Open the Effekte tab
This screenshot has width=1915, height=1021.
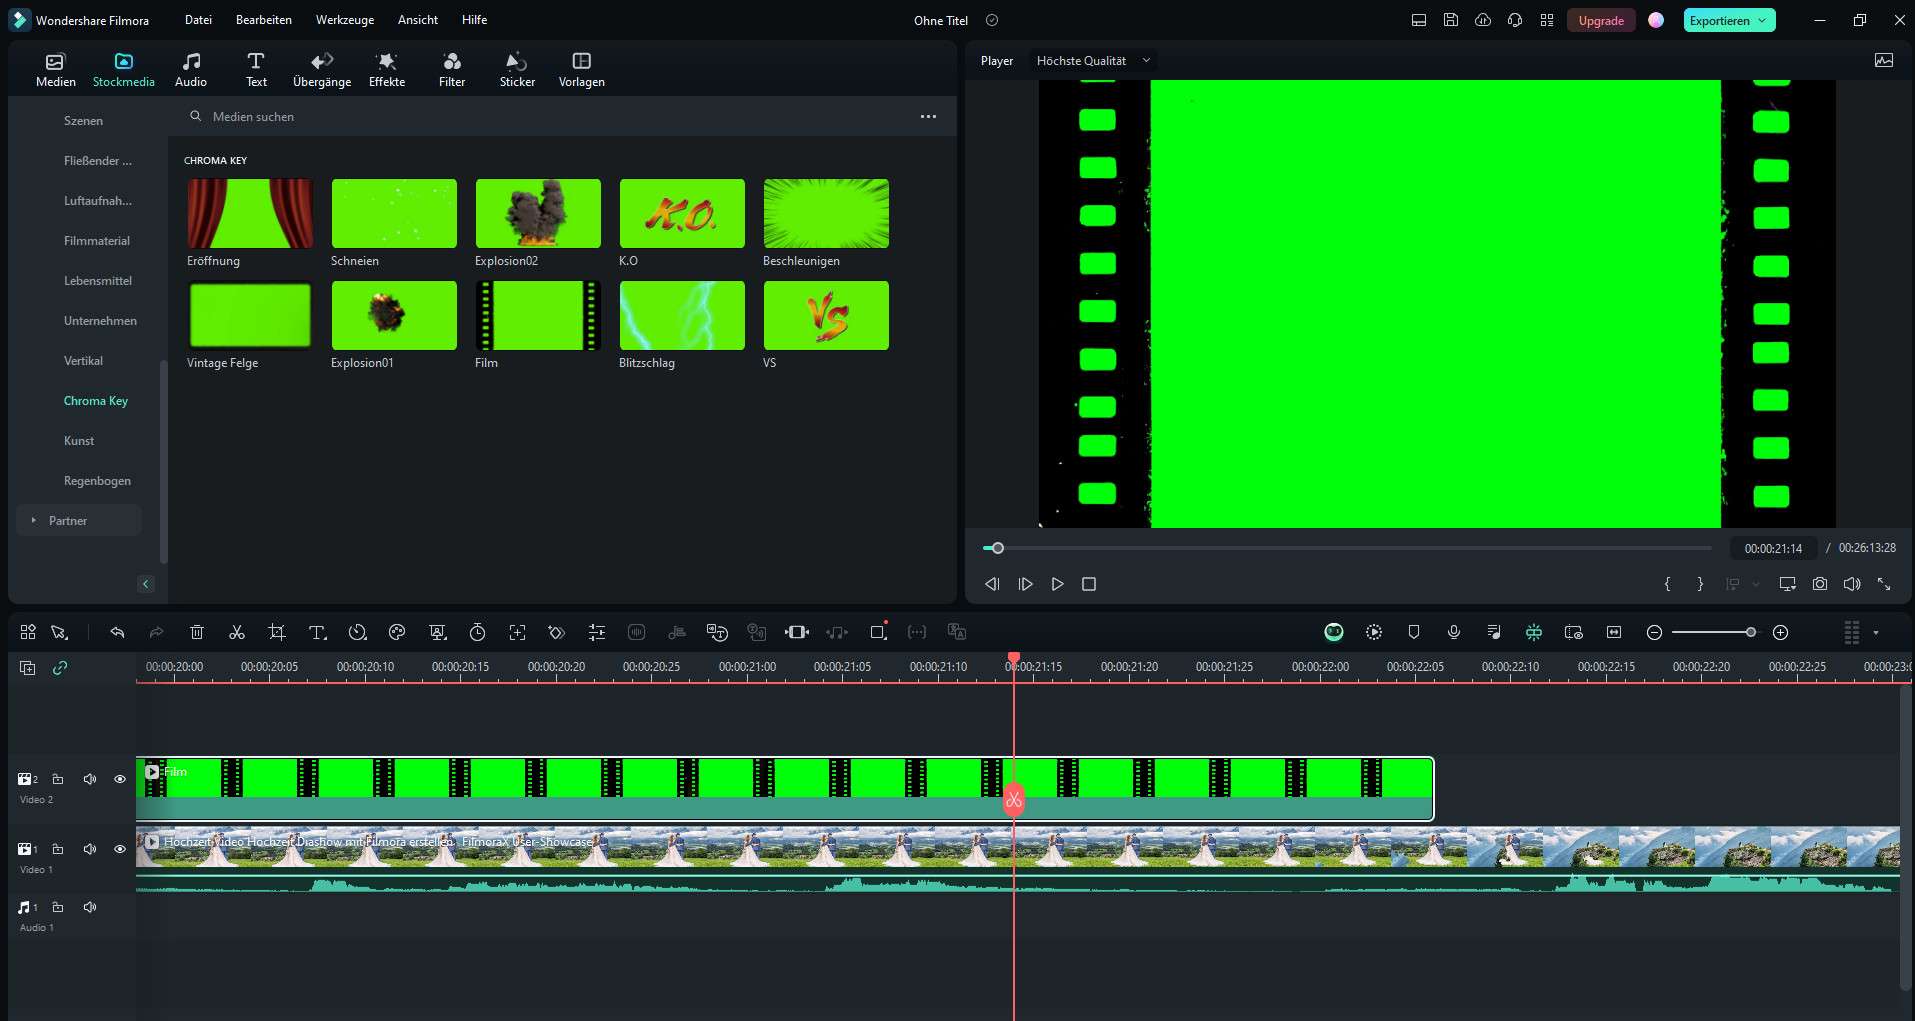click(x=386, y=70)
